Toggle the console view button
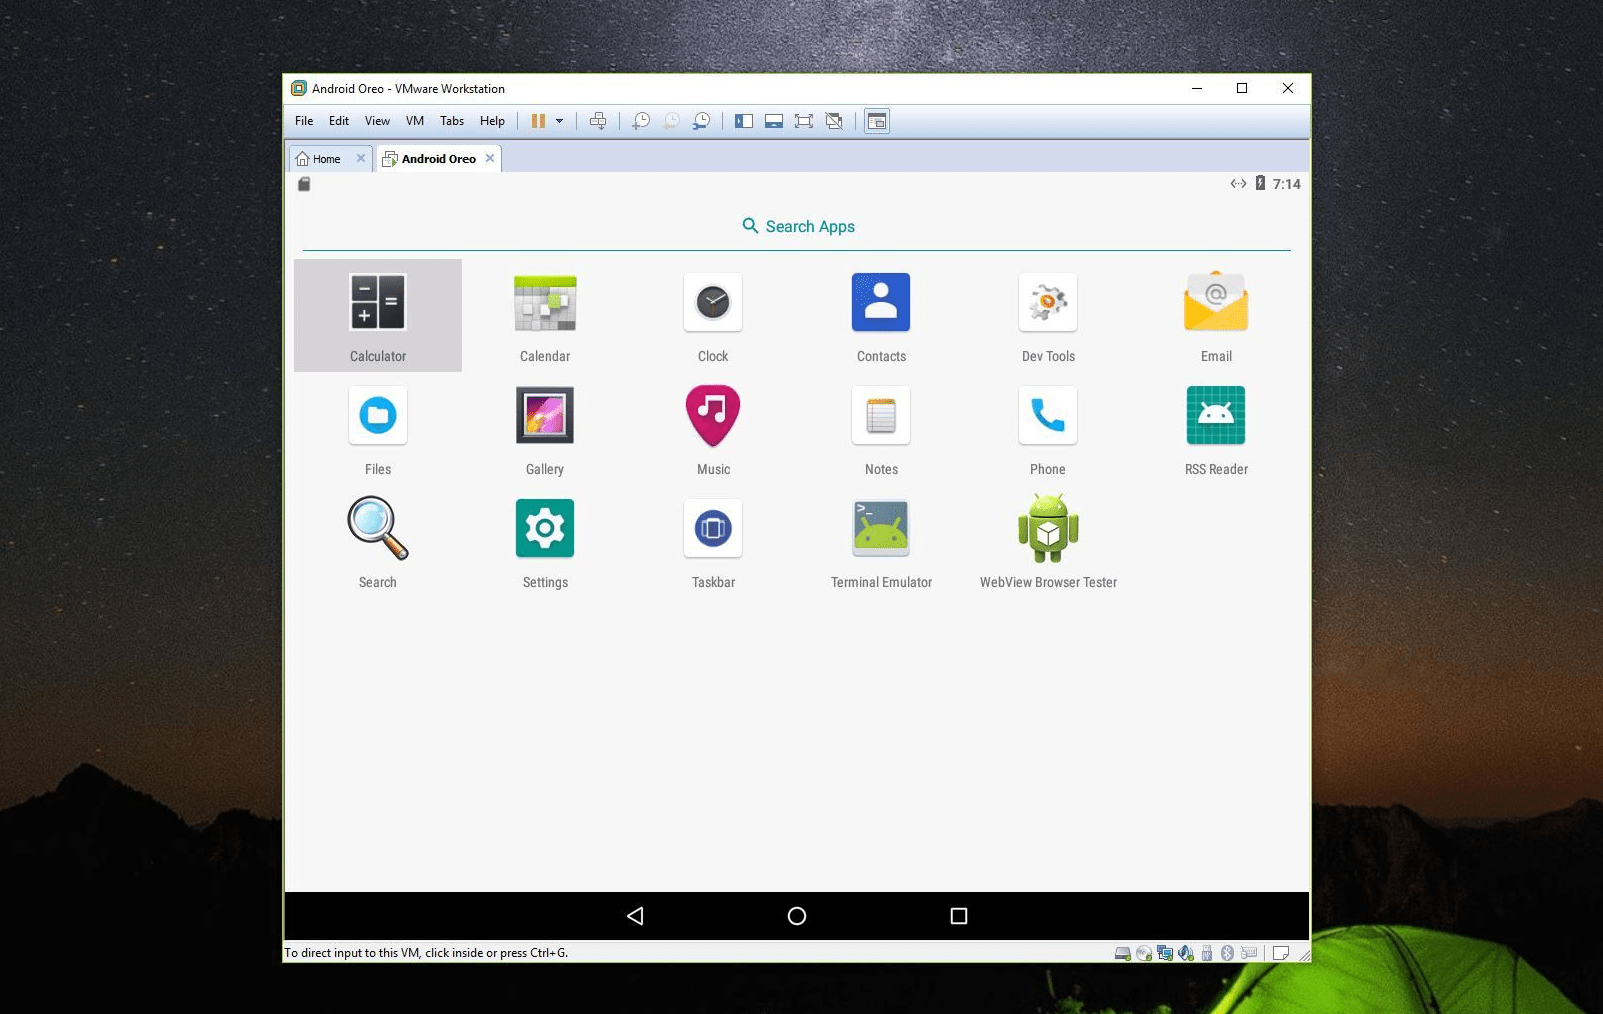This screenshot has width=1603, height=1014. 877,121
